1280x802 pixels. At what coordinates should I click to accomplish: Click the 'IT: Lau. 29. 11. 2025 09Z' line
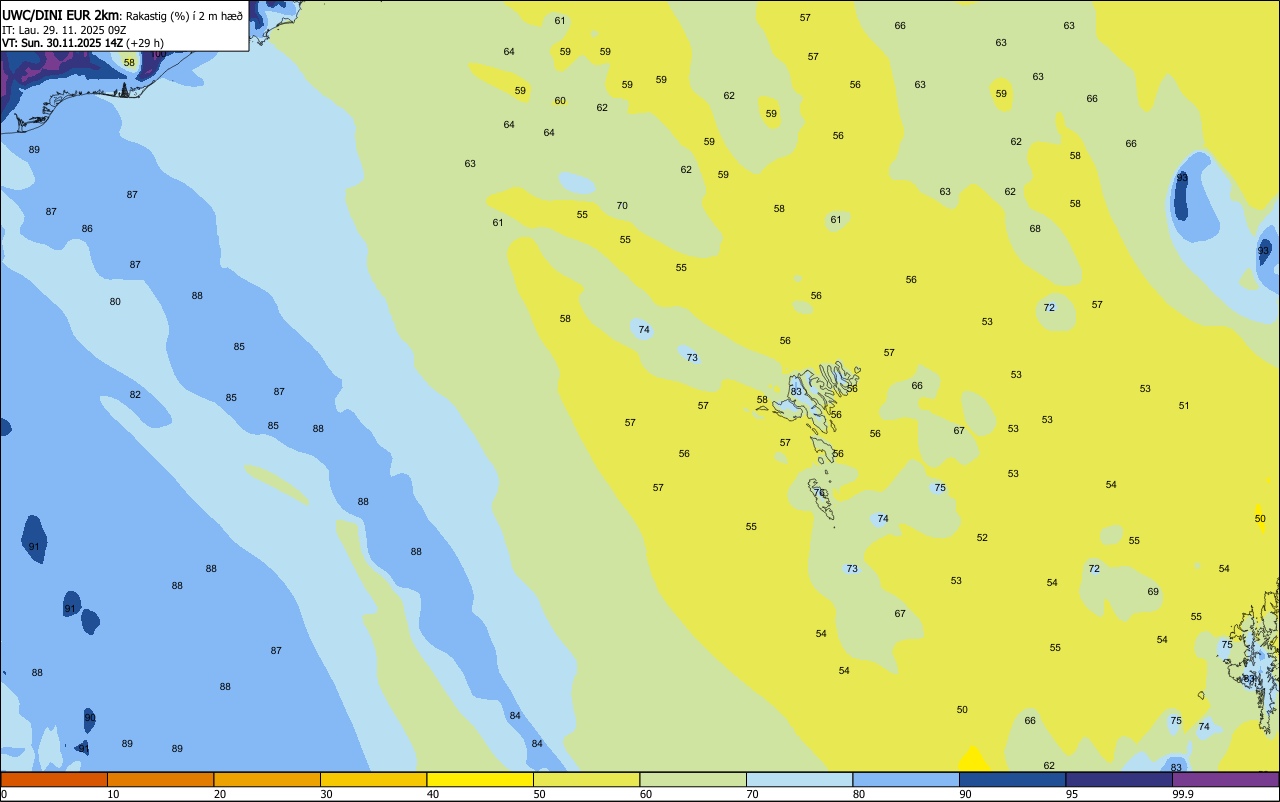tap(64, 29)
